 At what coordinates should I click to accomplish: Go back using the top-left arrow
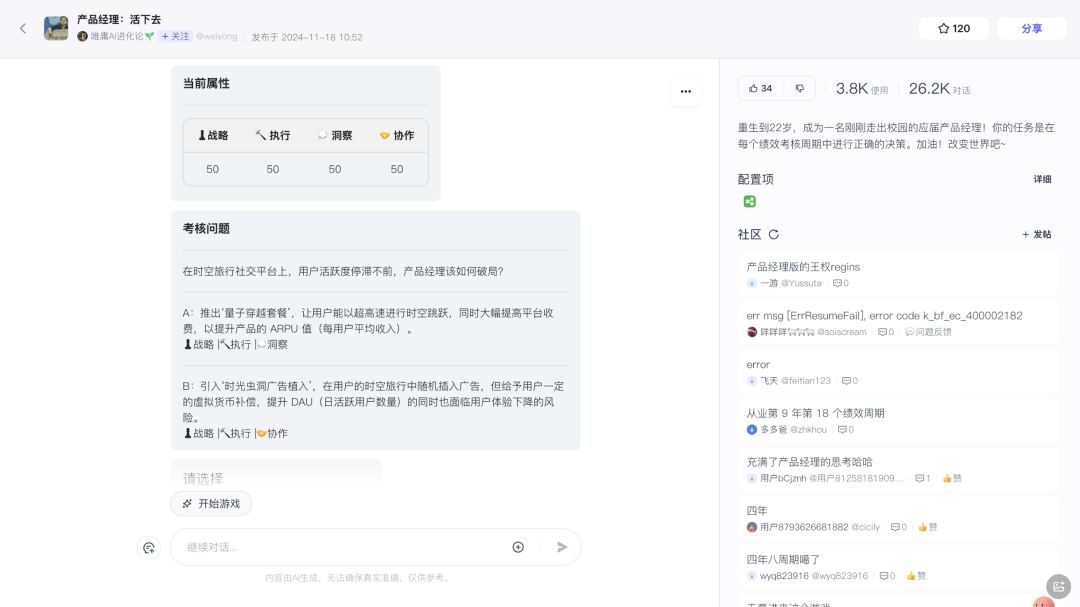23,28
